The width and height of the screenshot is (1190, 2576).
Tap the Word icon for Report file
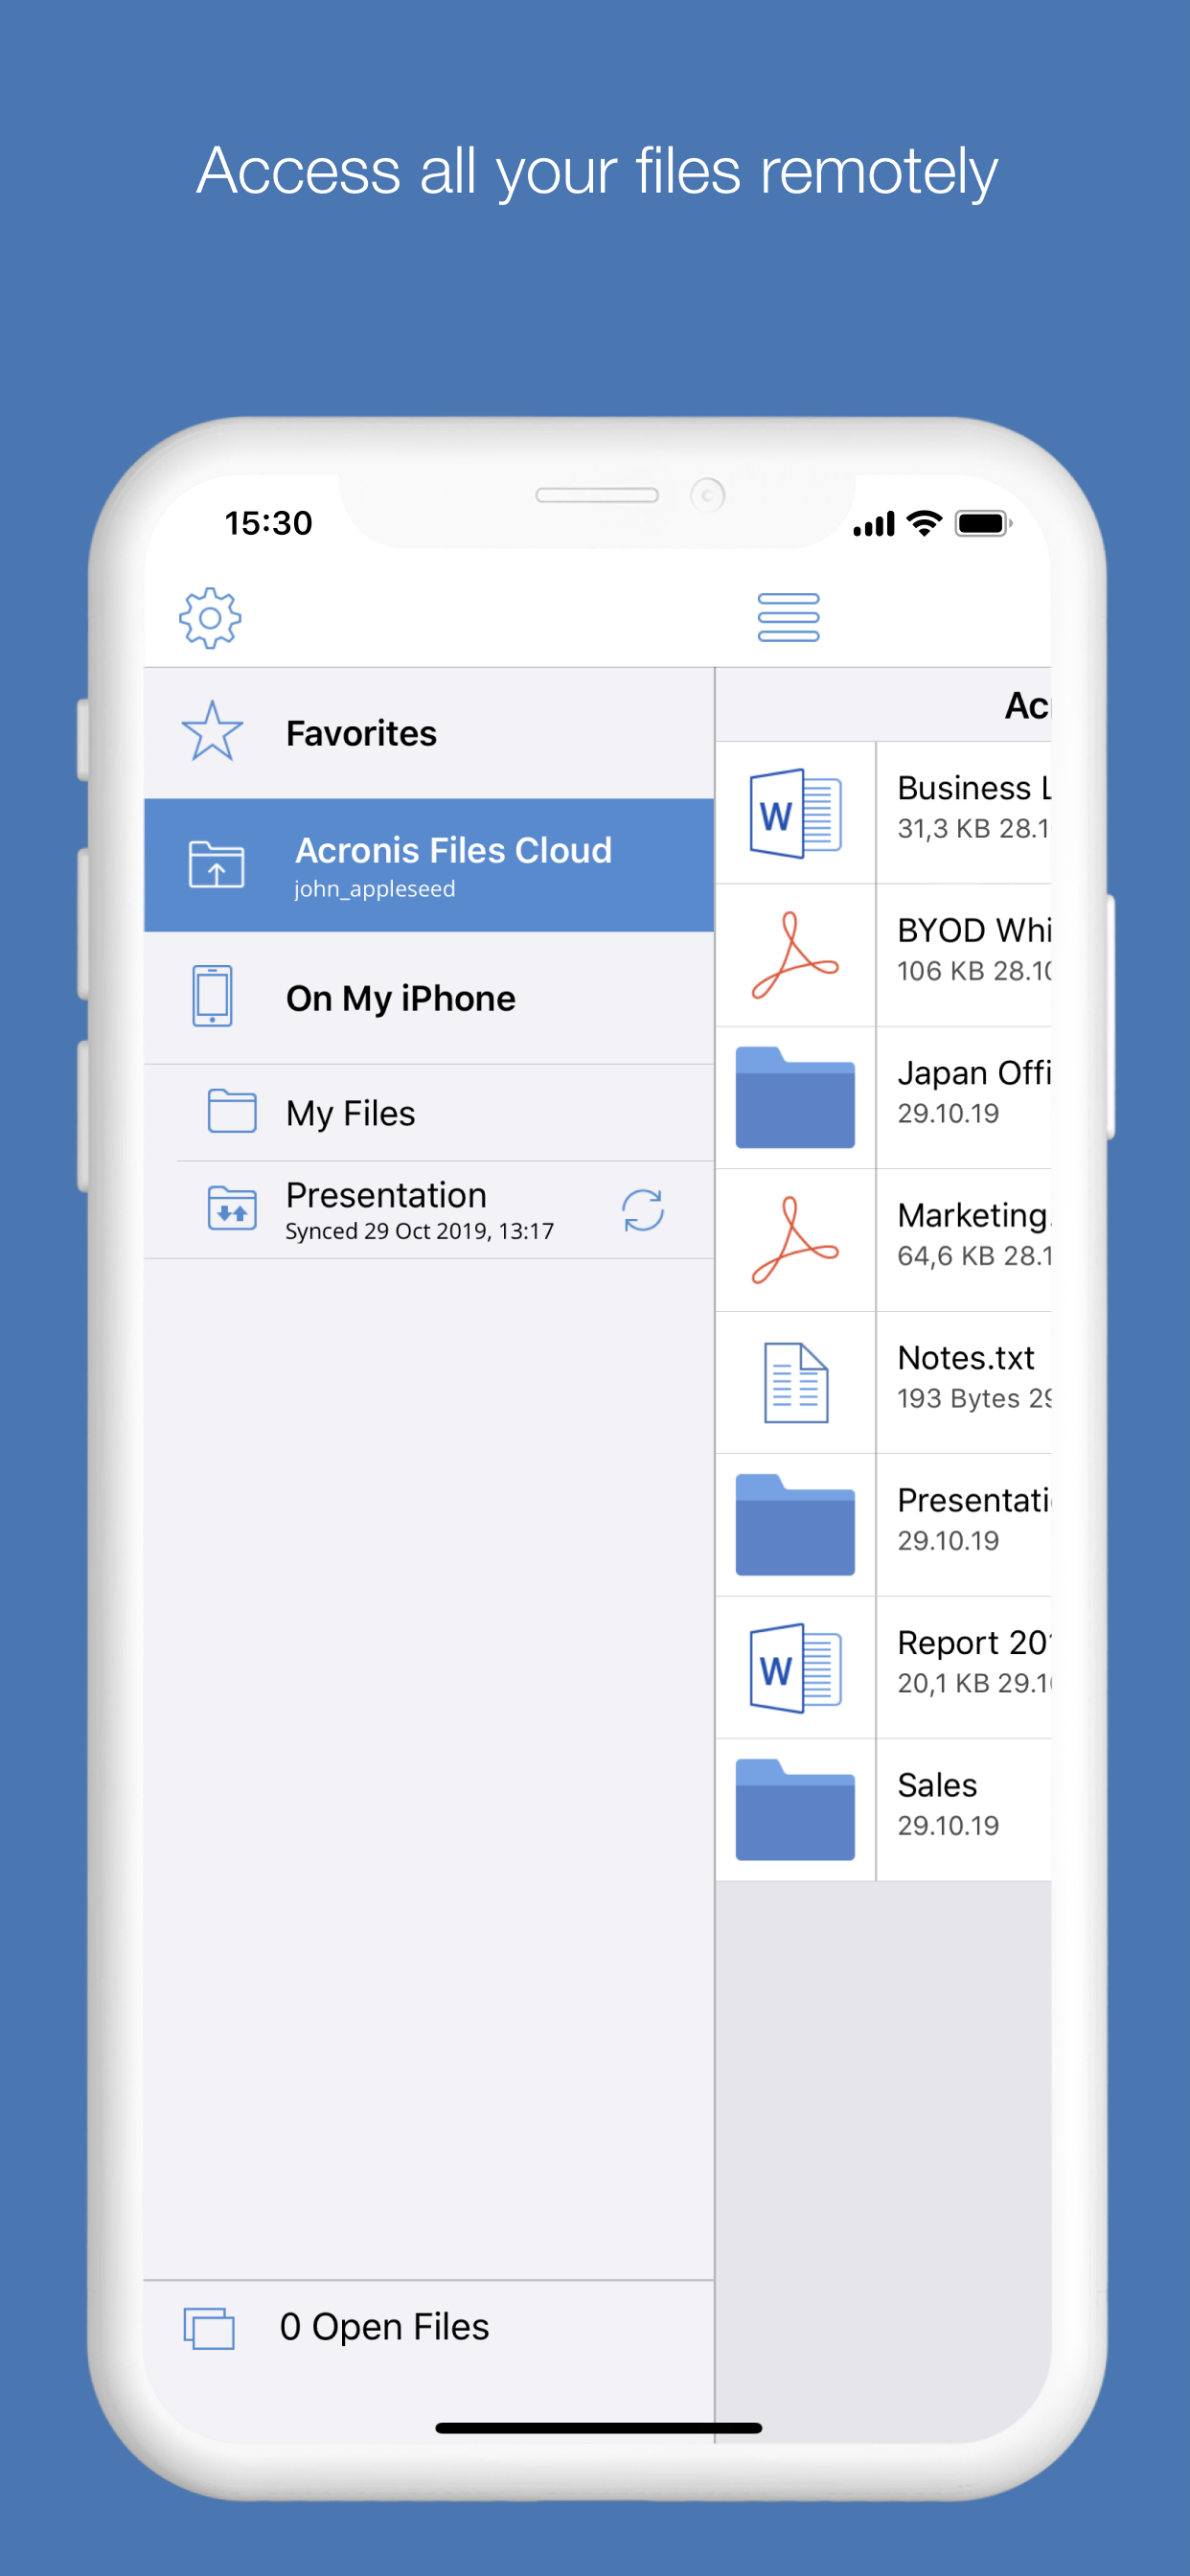coord(795,1668)
